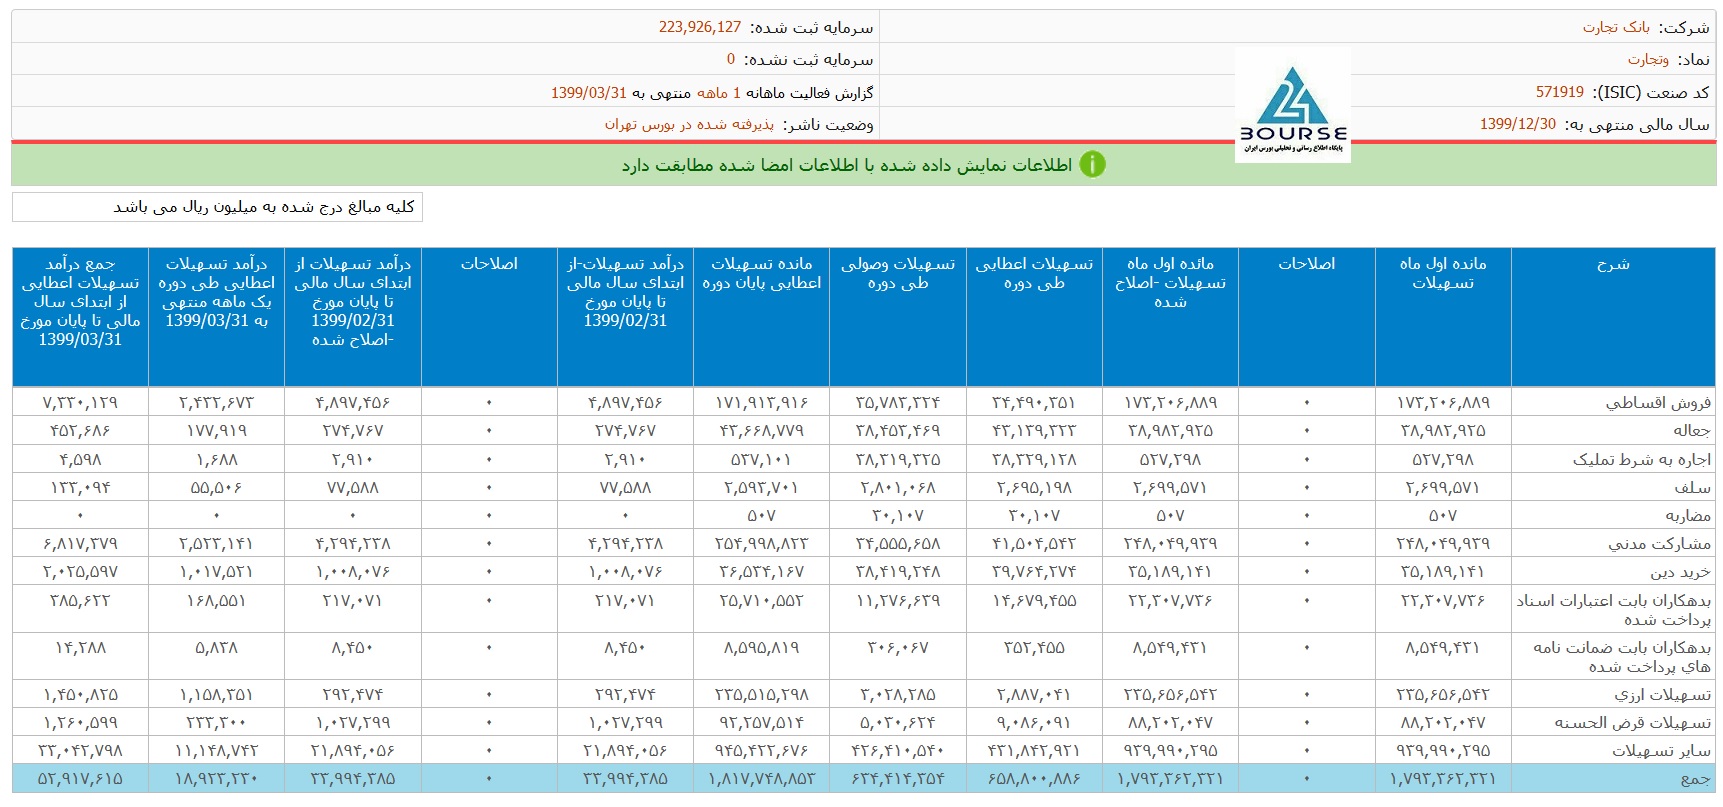Screen dimensions: 1723x807
Task: Click 'سایر تسهیلات' collected value '۴۲۶,۴۱۰,۵۴۰'
Action: click(898, 750)
